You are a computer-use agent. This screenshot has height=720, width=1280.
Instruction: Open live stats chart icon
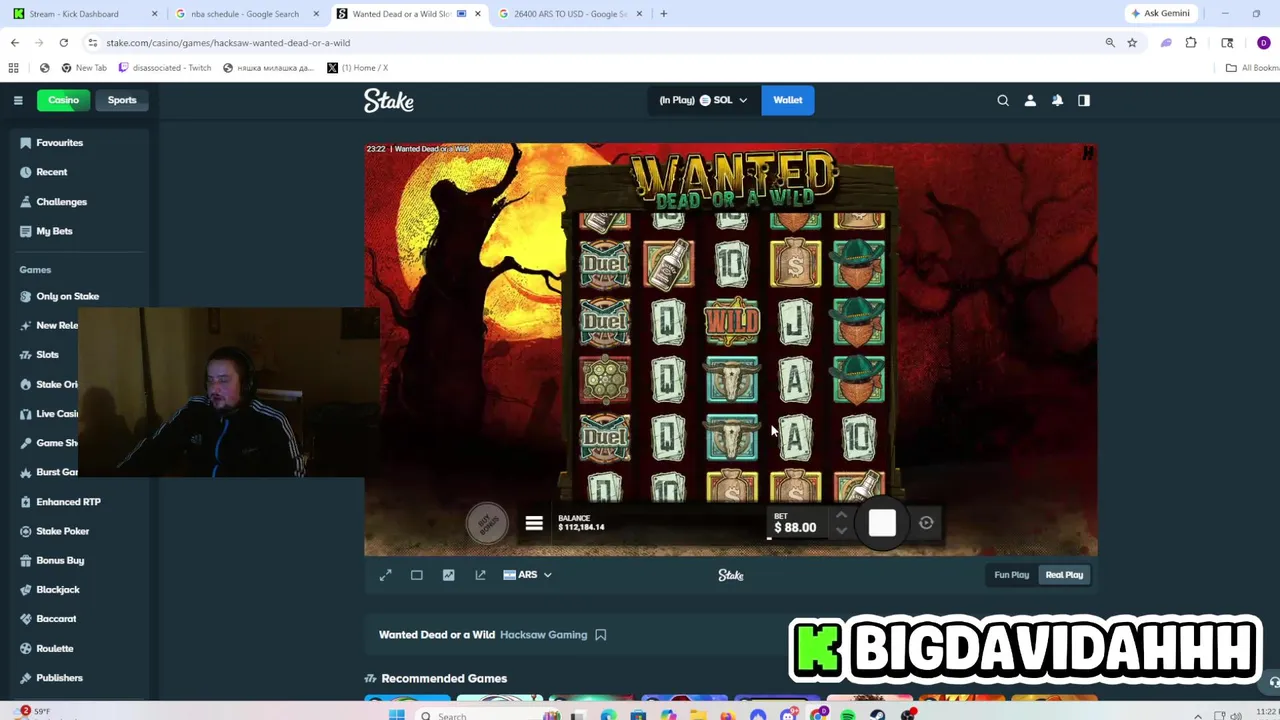coord(448,575)
